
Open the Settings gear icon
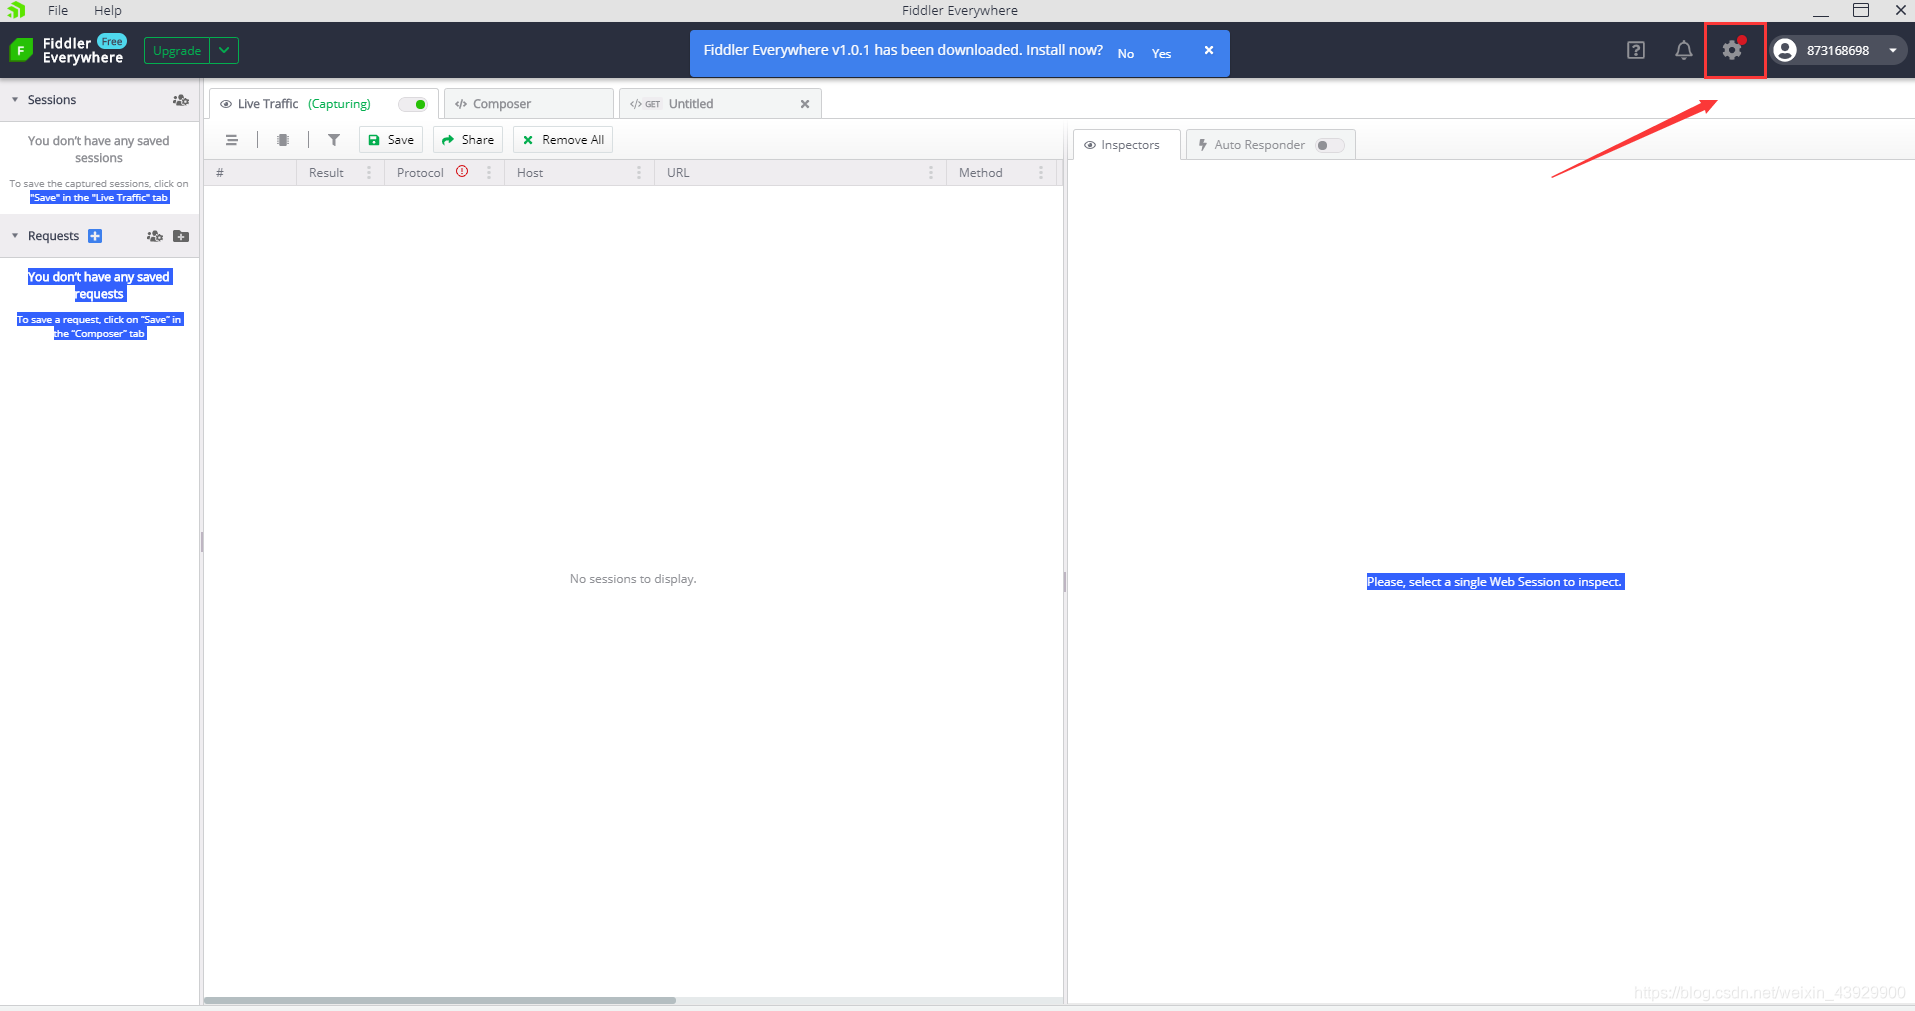pos(1732,50)
